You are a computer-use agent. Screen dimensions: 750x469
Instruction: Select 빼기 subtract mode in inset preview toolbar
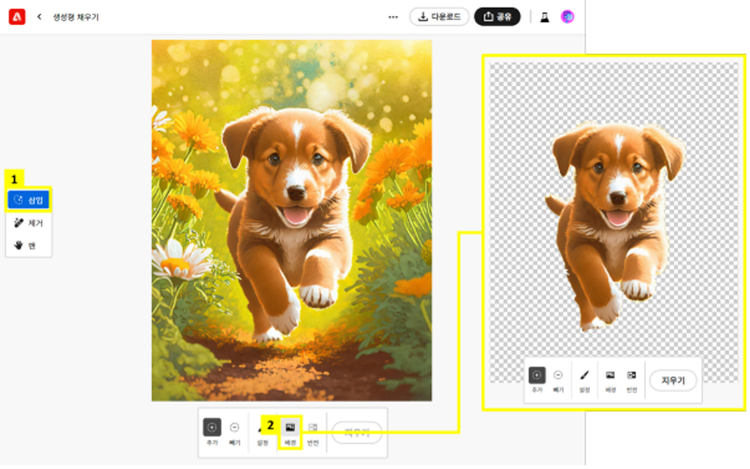click(x=558, y=380)
